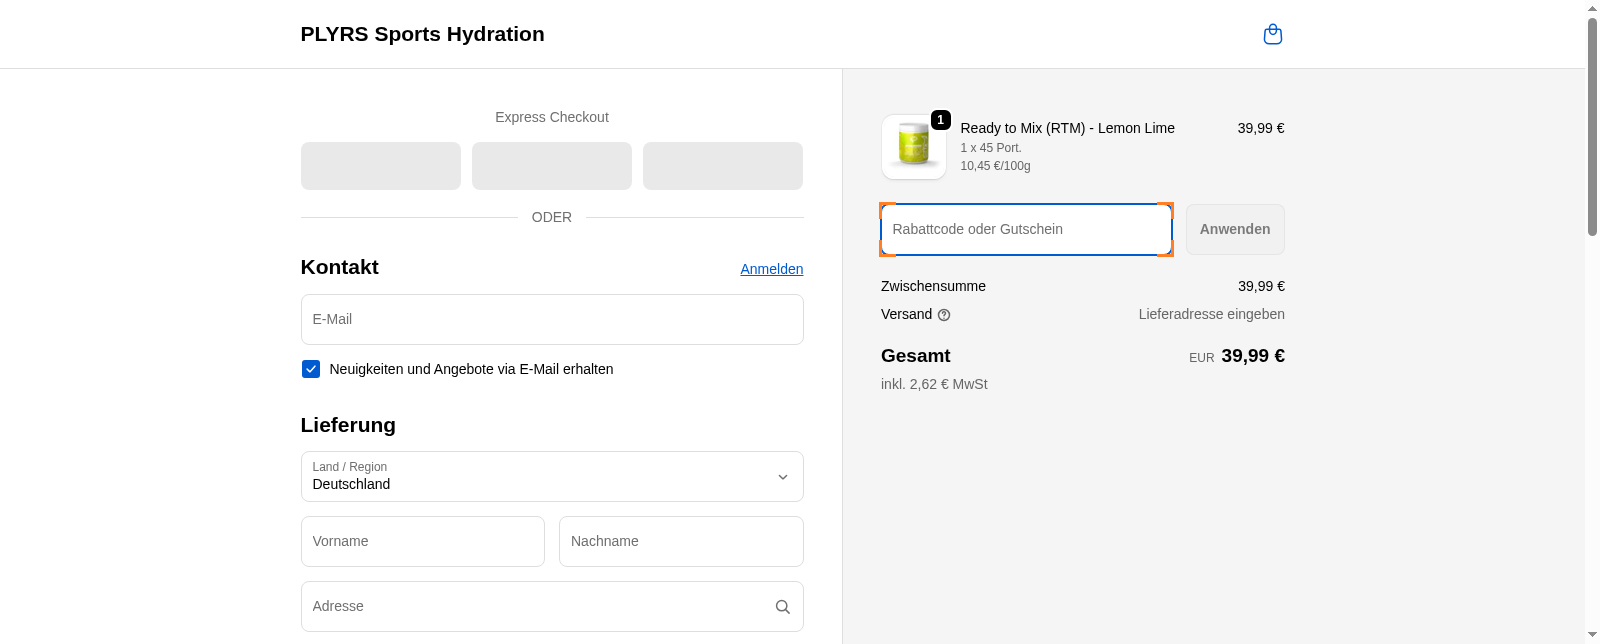Click the scrollbar up arrow

[x=1592, y=8]
